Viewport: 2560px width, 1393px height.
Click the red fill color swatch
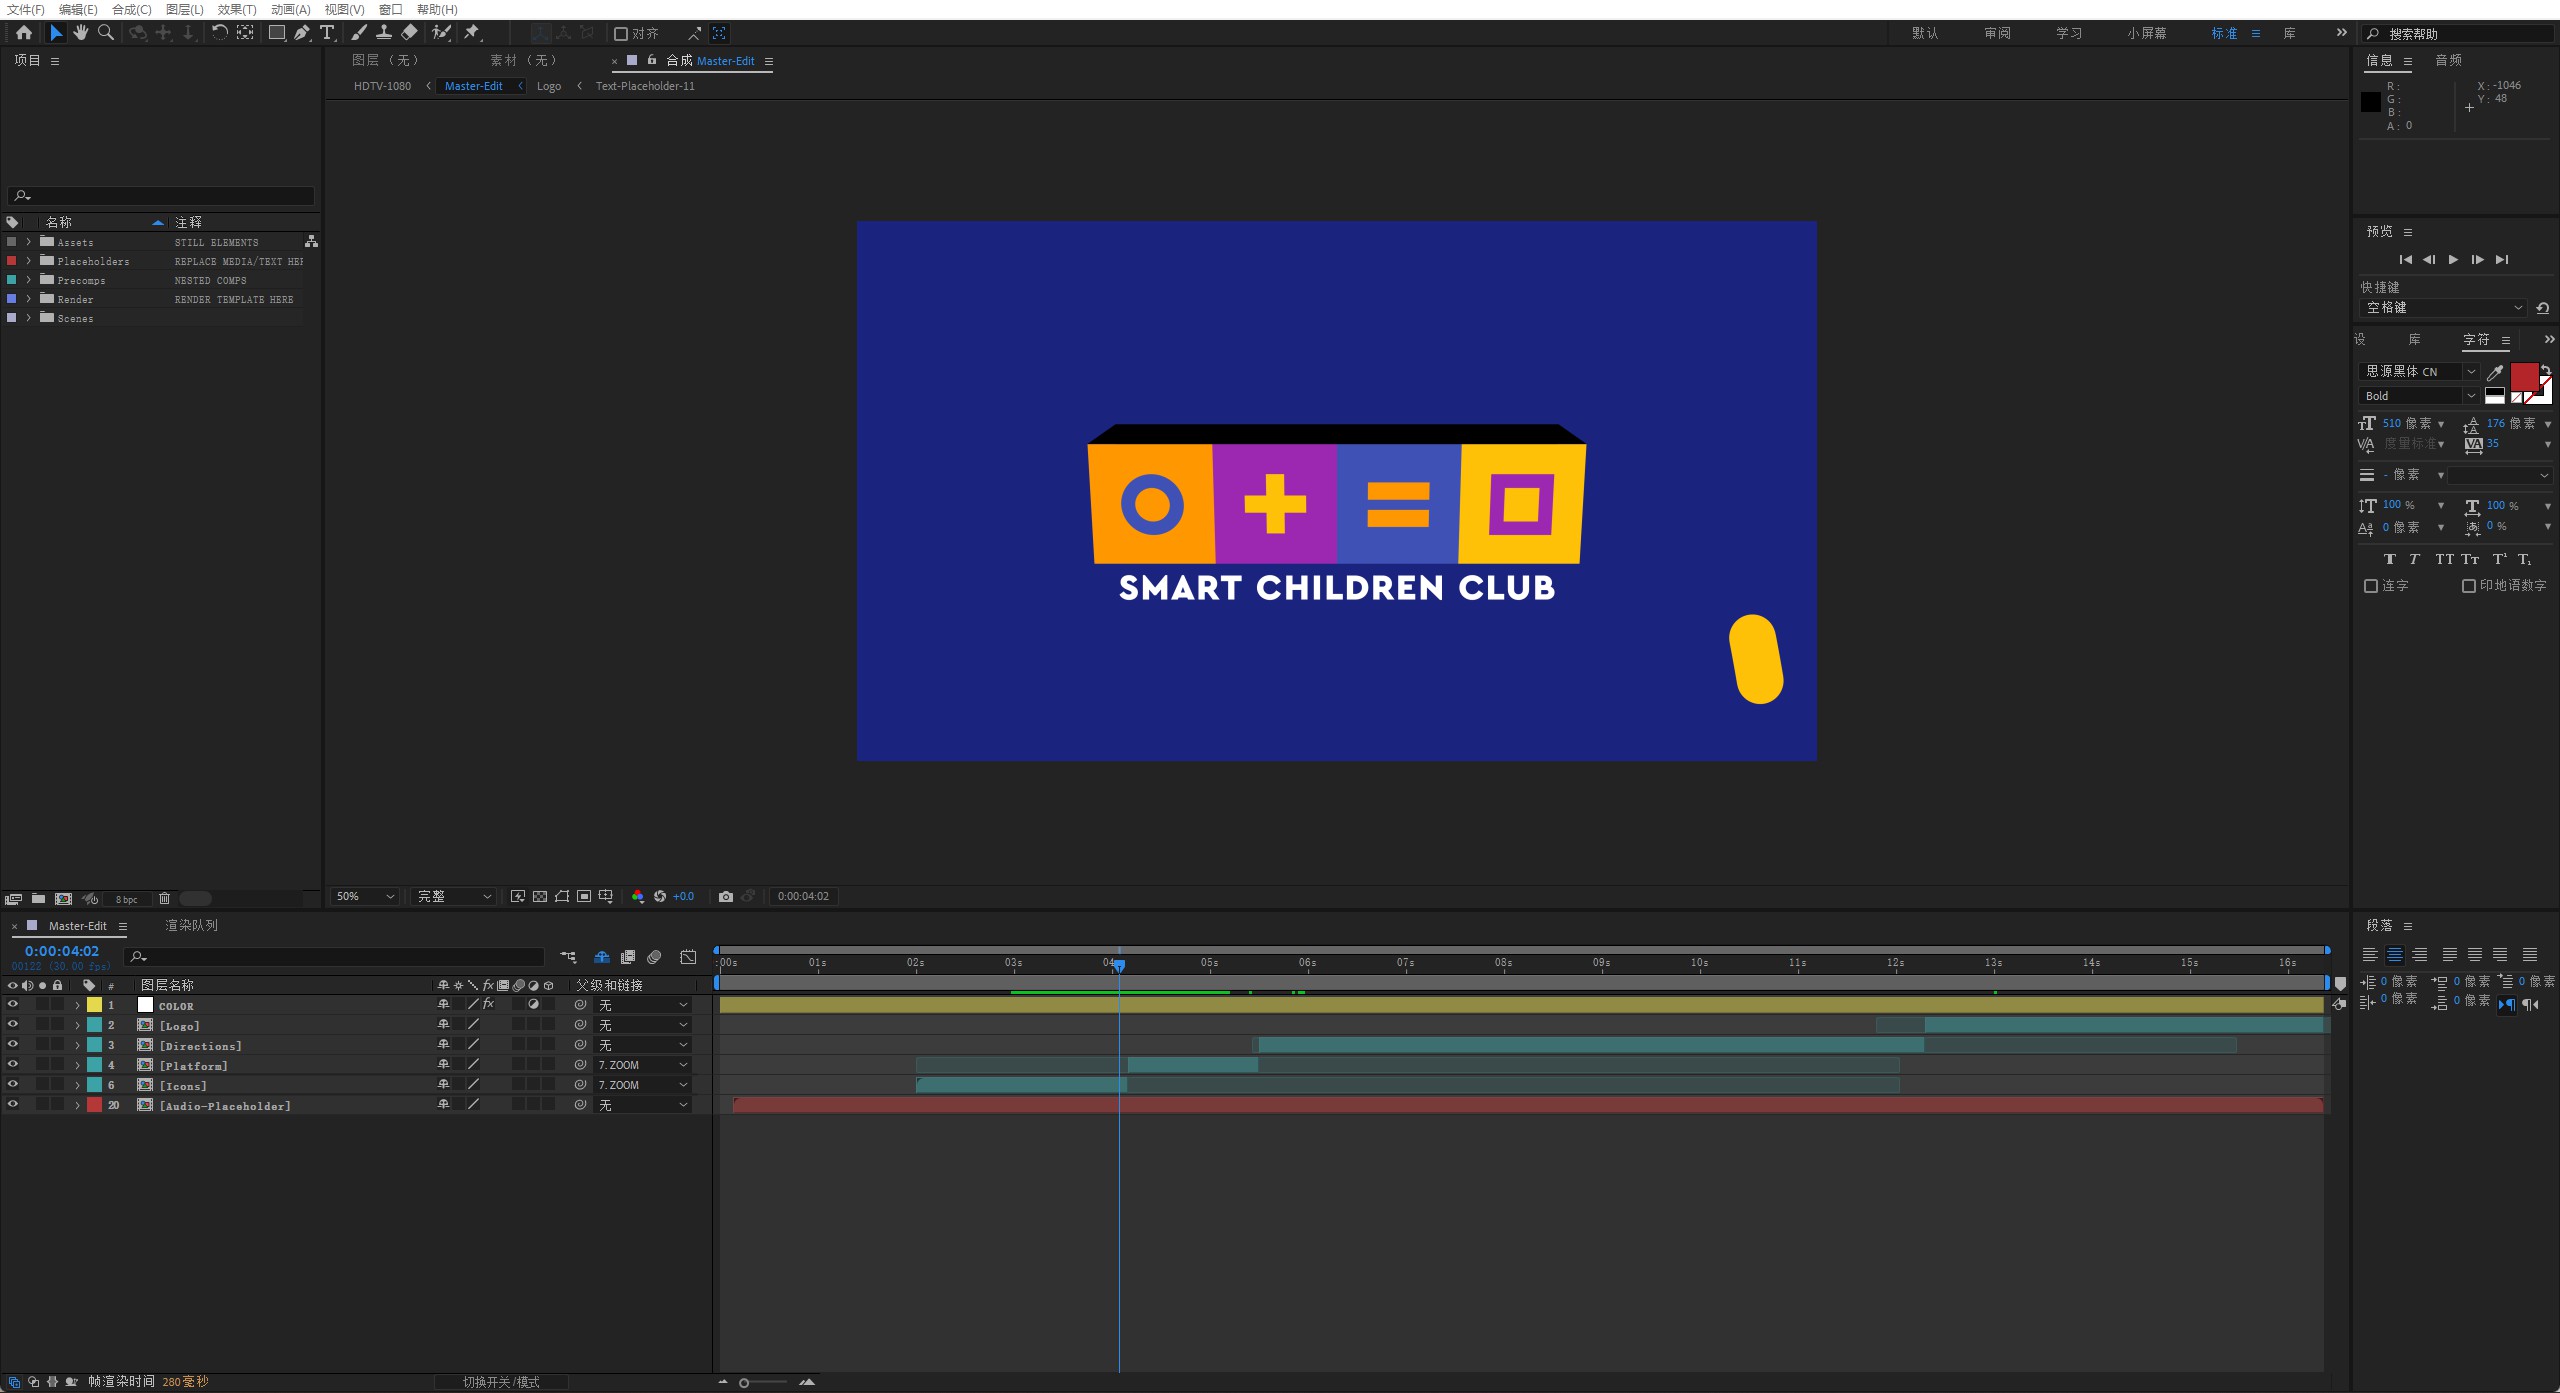2524,377
